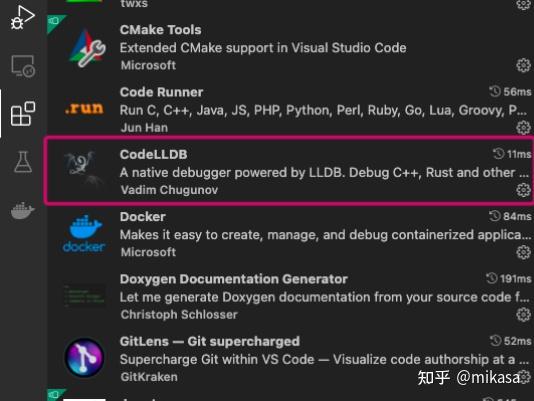Screen dimensions: 534x401
Task: Open Docker extension manage gear
Action: pos(523,252)
